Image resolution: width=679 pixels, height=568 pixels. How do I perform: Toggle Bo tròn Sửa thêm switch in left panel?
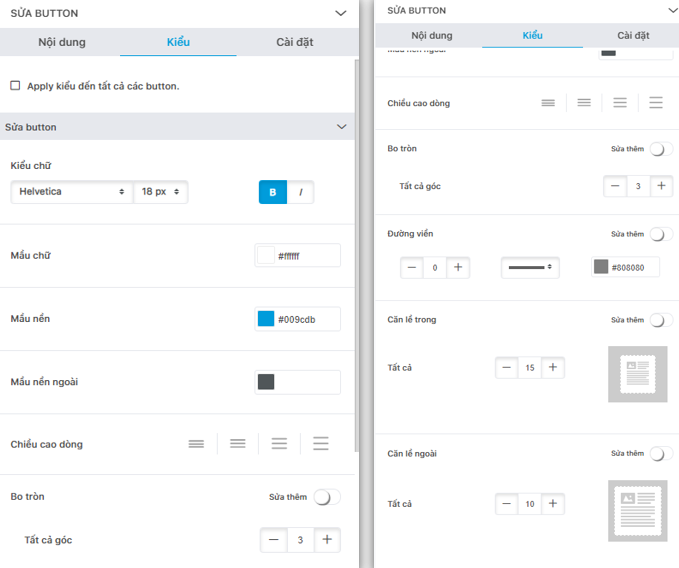pyautogui.click(x=327, y=497)
